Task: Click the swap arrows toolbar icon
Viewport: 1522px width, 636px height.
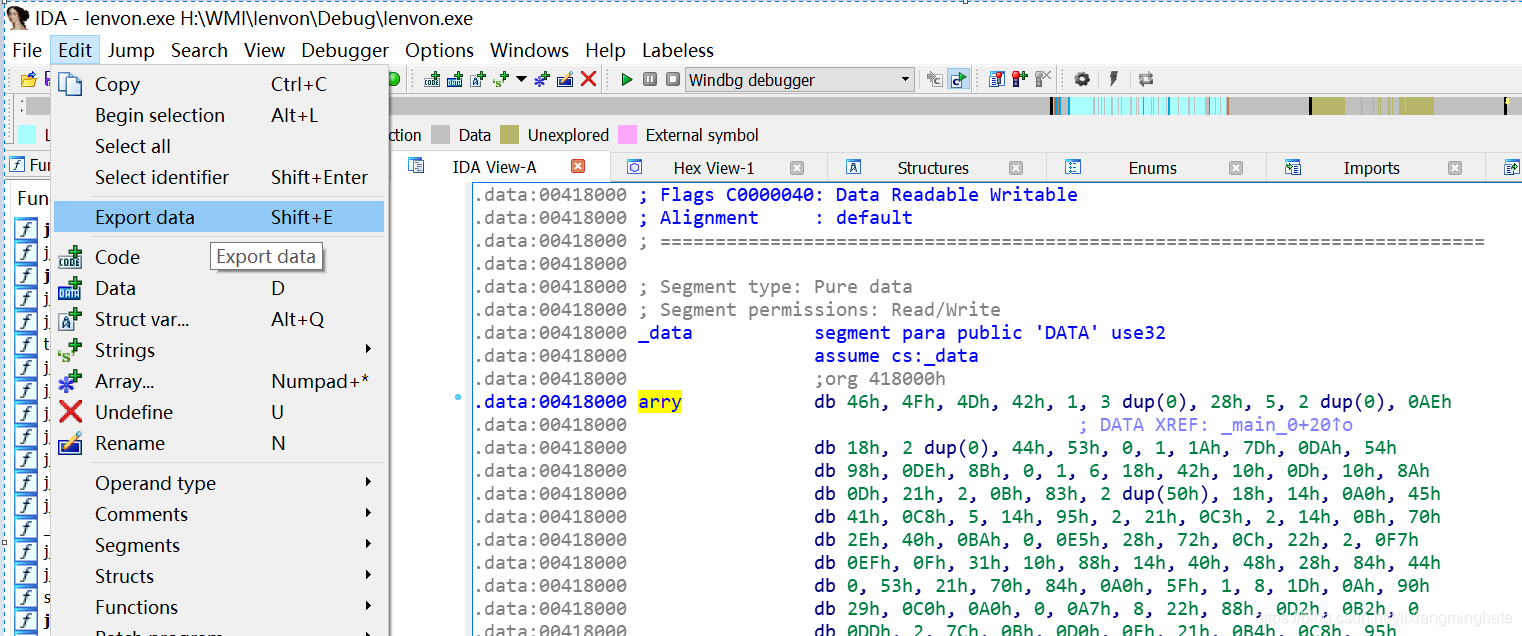Action: (1146, 79)
